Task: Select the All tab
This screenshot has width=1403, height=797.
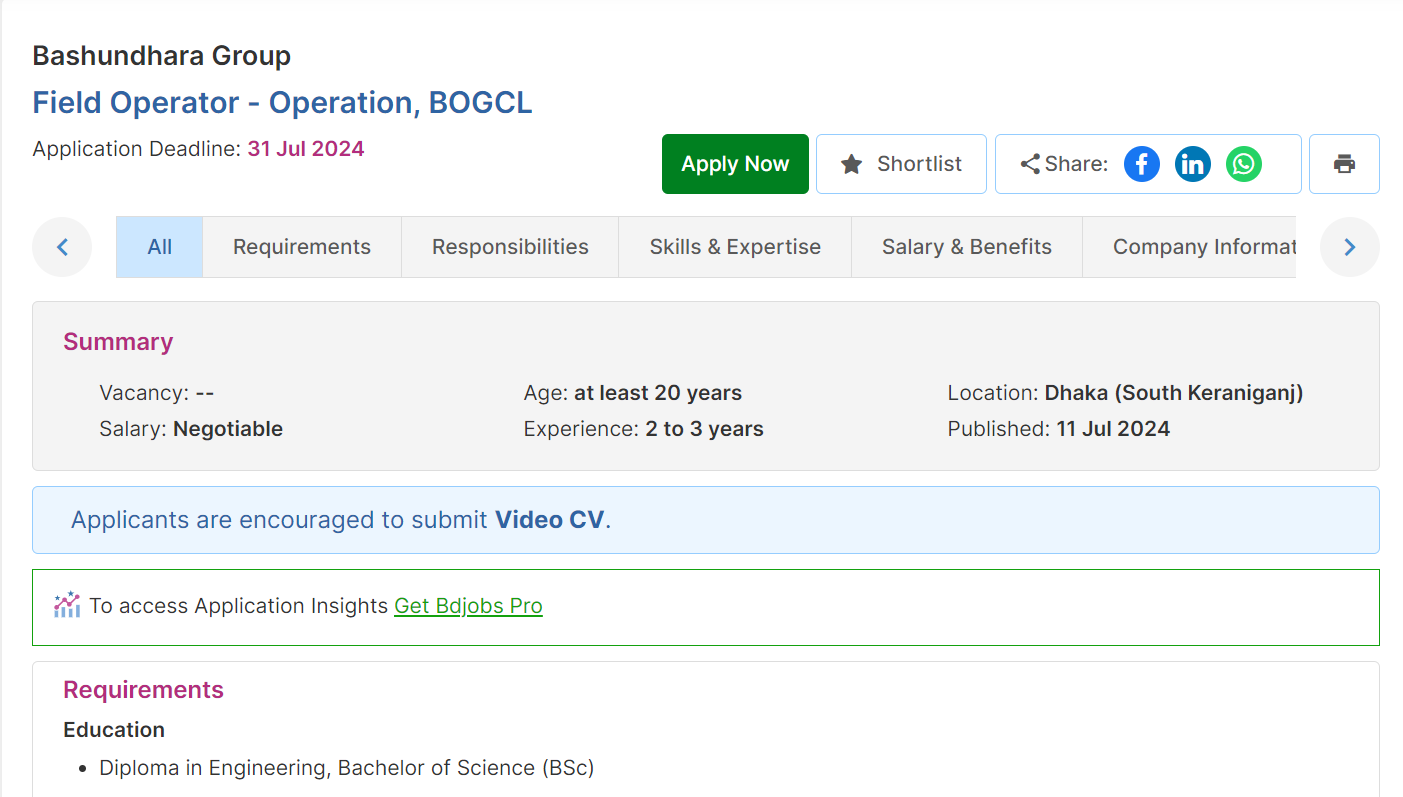Action: tap(160, 247)
